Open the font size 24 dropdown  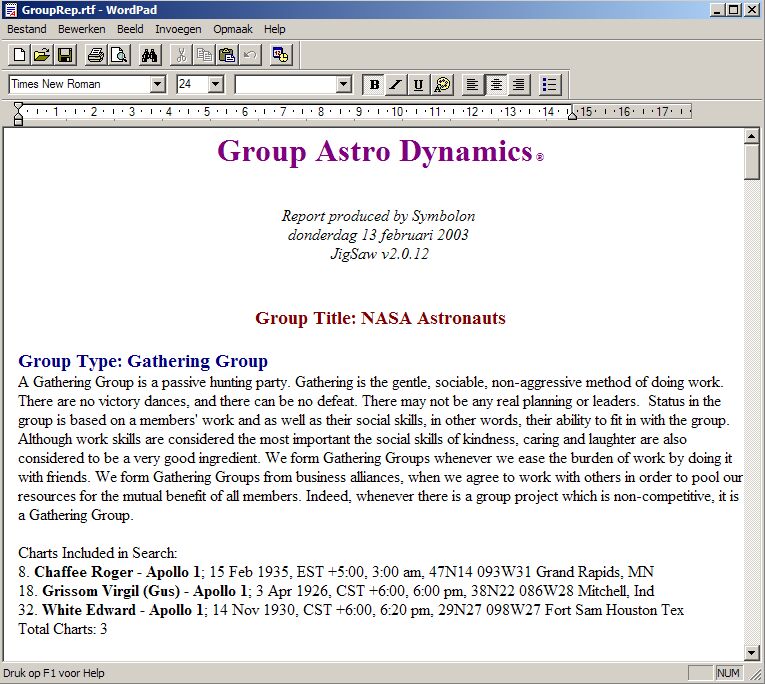tap(215, 85)
